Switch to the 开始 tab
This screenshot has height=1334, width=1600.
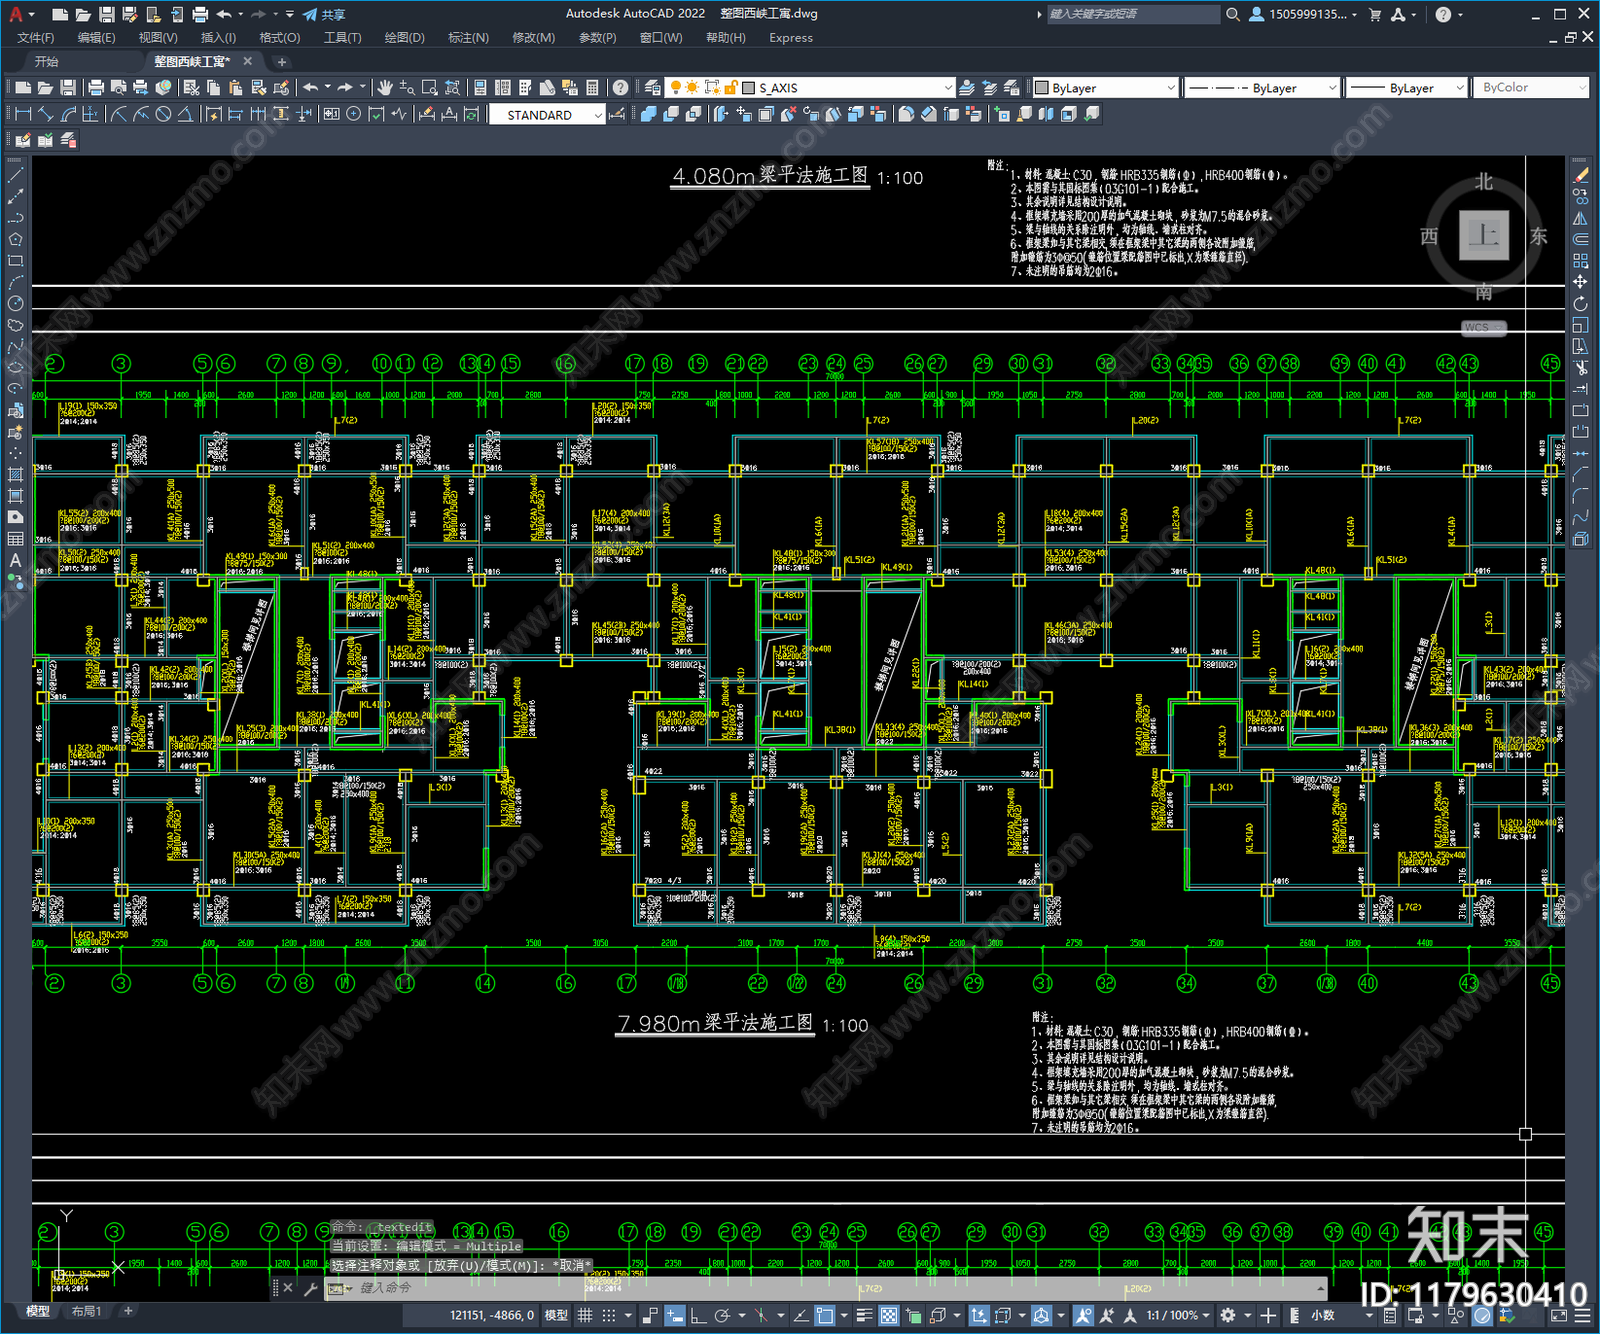pos(47,62)
